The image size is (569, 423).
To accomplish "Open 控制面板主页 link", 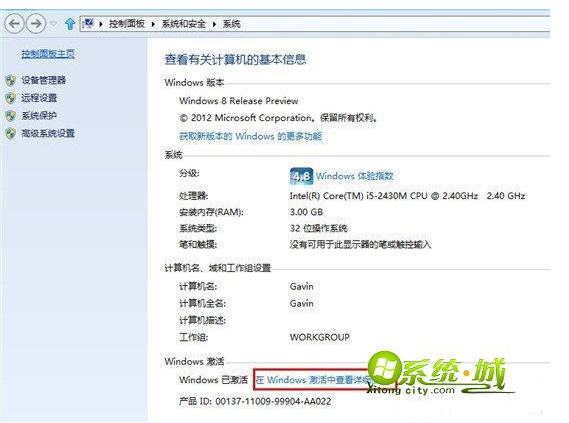I will (48, 54).
